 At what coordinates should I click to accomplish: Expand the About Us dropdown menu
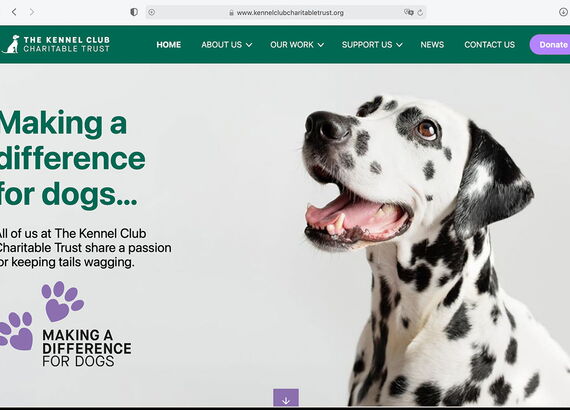click(226, 45)
